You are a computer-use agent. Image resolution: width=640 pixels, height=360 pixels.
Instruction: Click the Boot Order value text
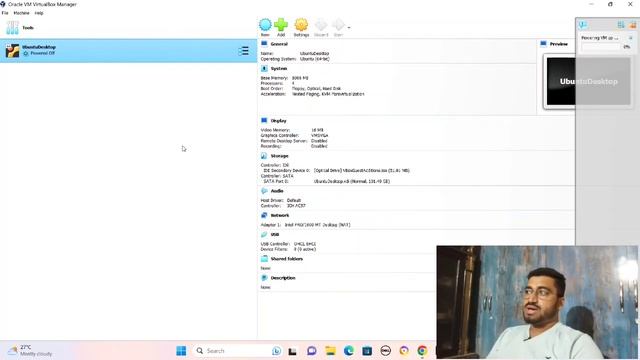(316, 89)
